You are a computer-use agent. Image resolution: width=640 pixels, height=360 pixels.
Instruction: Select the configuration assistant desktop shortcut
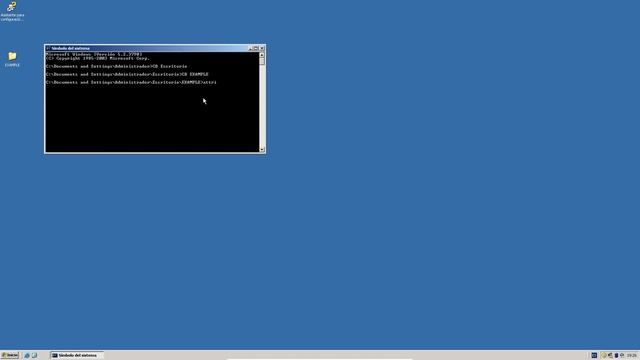[12, 11]
